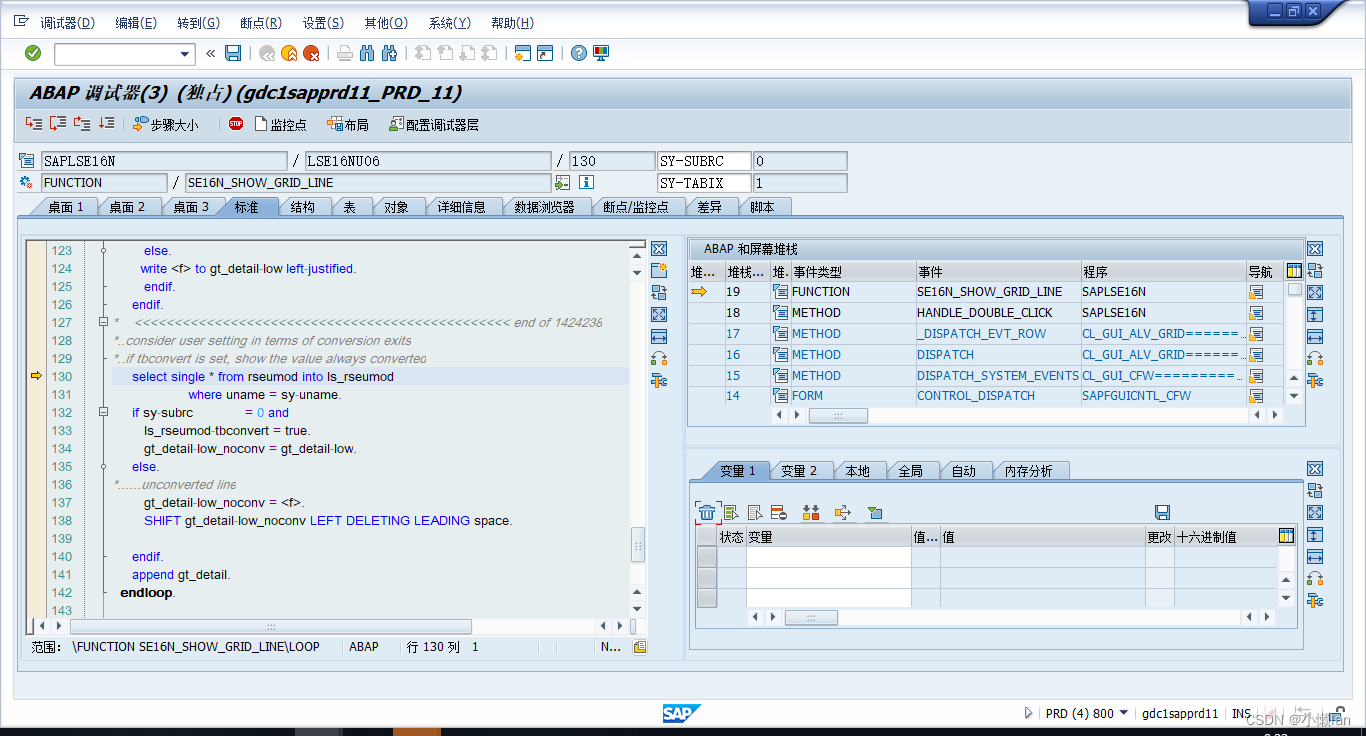Click the navigation icon in the HANDLE_DOUBLE_CLICK row
The height and width of the screenshot is (736, 1366).
(x=1256, y=313)
